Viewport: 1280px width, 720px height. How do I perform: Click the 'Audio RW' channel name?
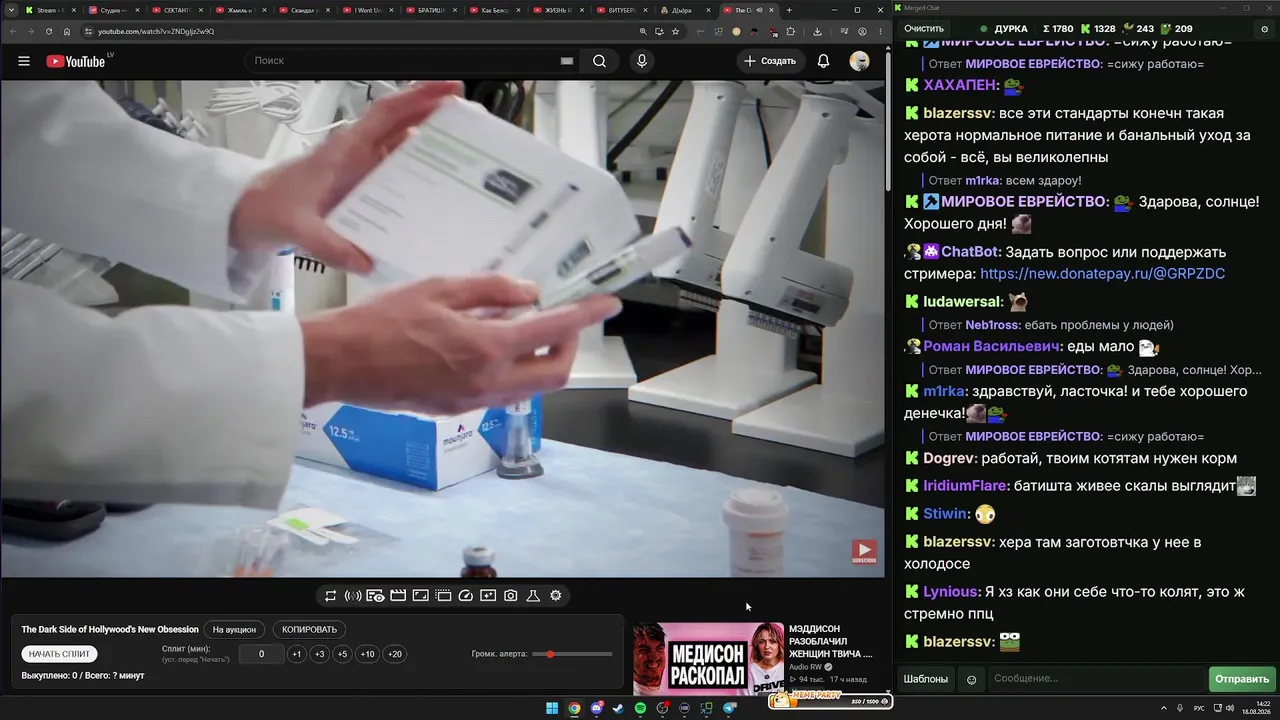805,667
